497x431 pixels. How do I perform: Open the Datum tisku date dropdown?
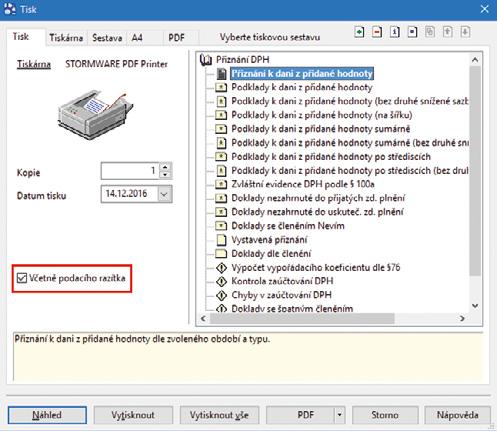coord(164,194)
